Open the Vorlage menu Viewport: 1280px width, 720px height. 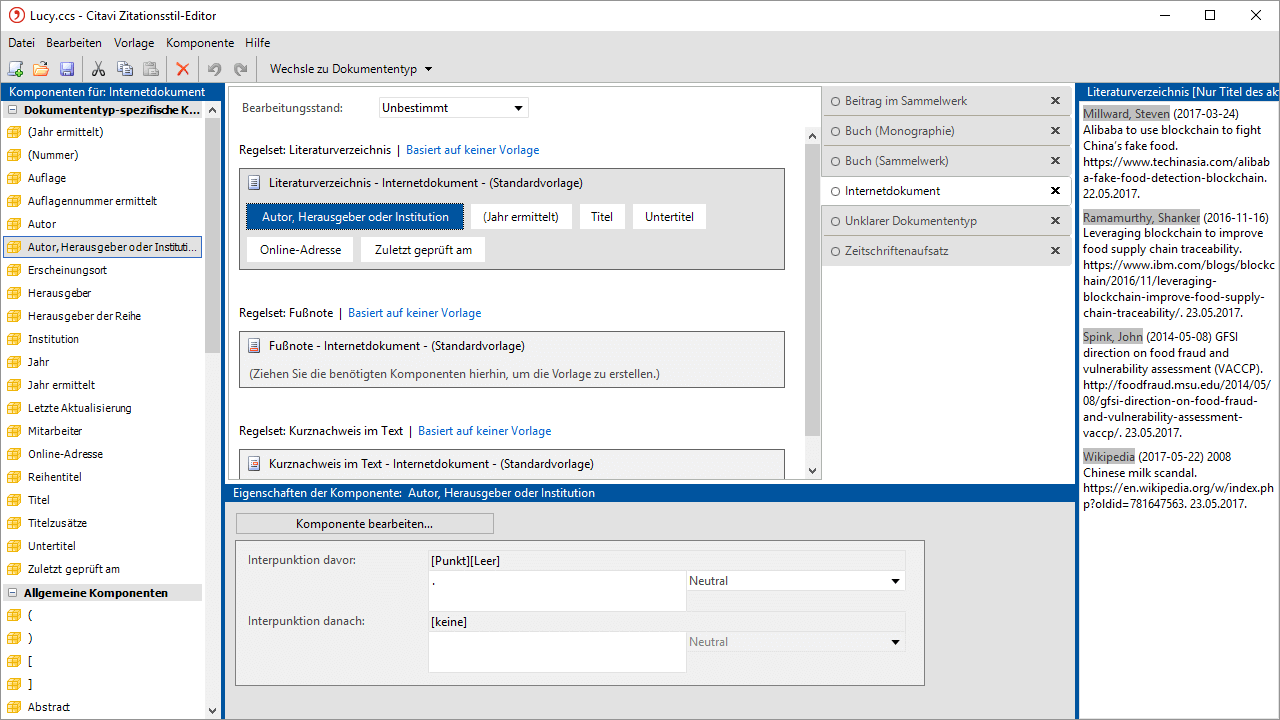tap(134, 43)
